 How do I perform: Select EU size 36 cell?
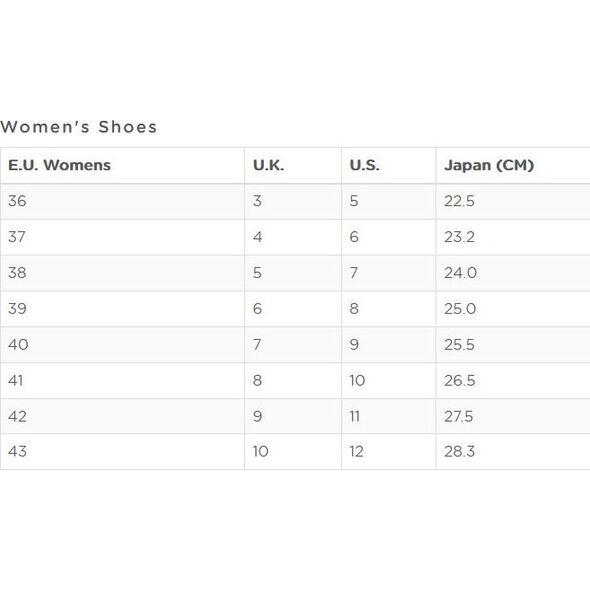pos(122,201)
